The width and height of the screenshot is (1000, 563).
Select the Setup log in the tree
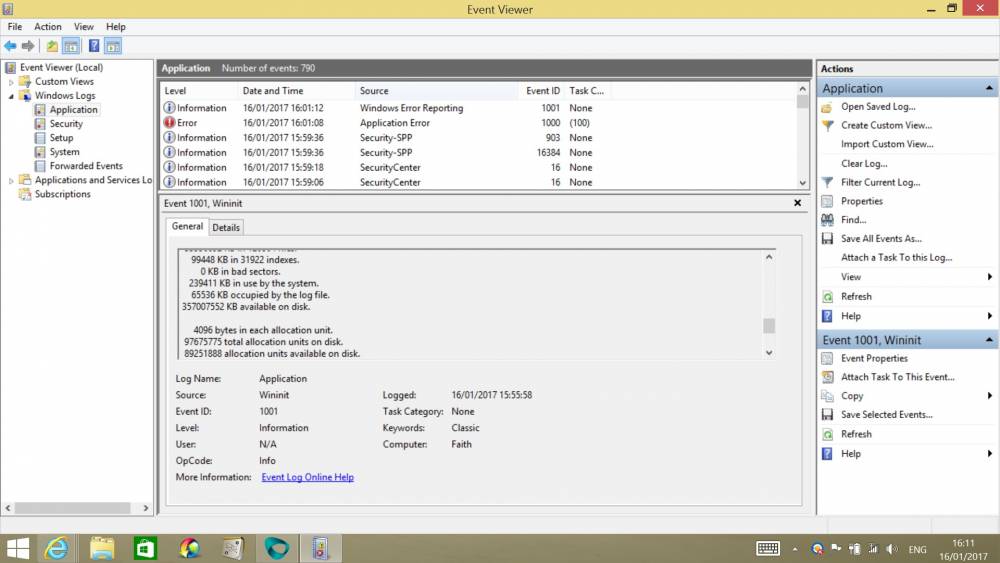click(x=61, y=138)
